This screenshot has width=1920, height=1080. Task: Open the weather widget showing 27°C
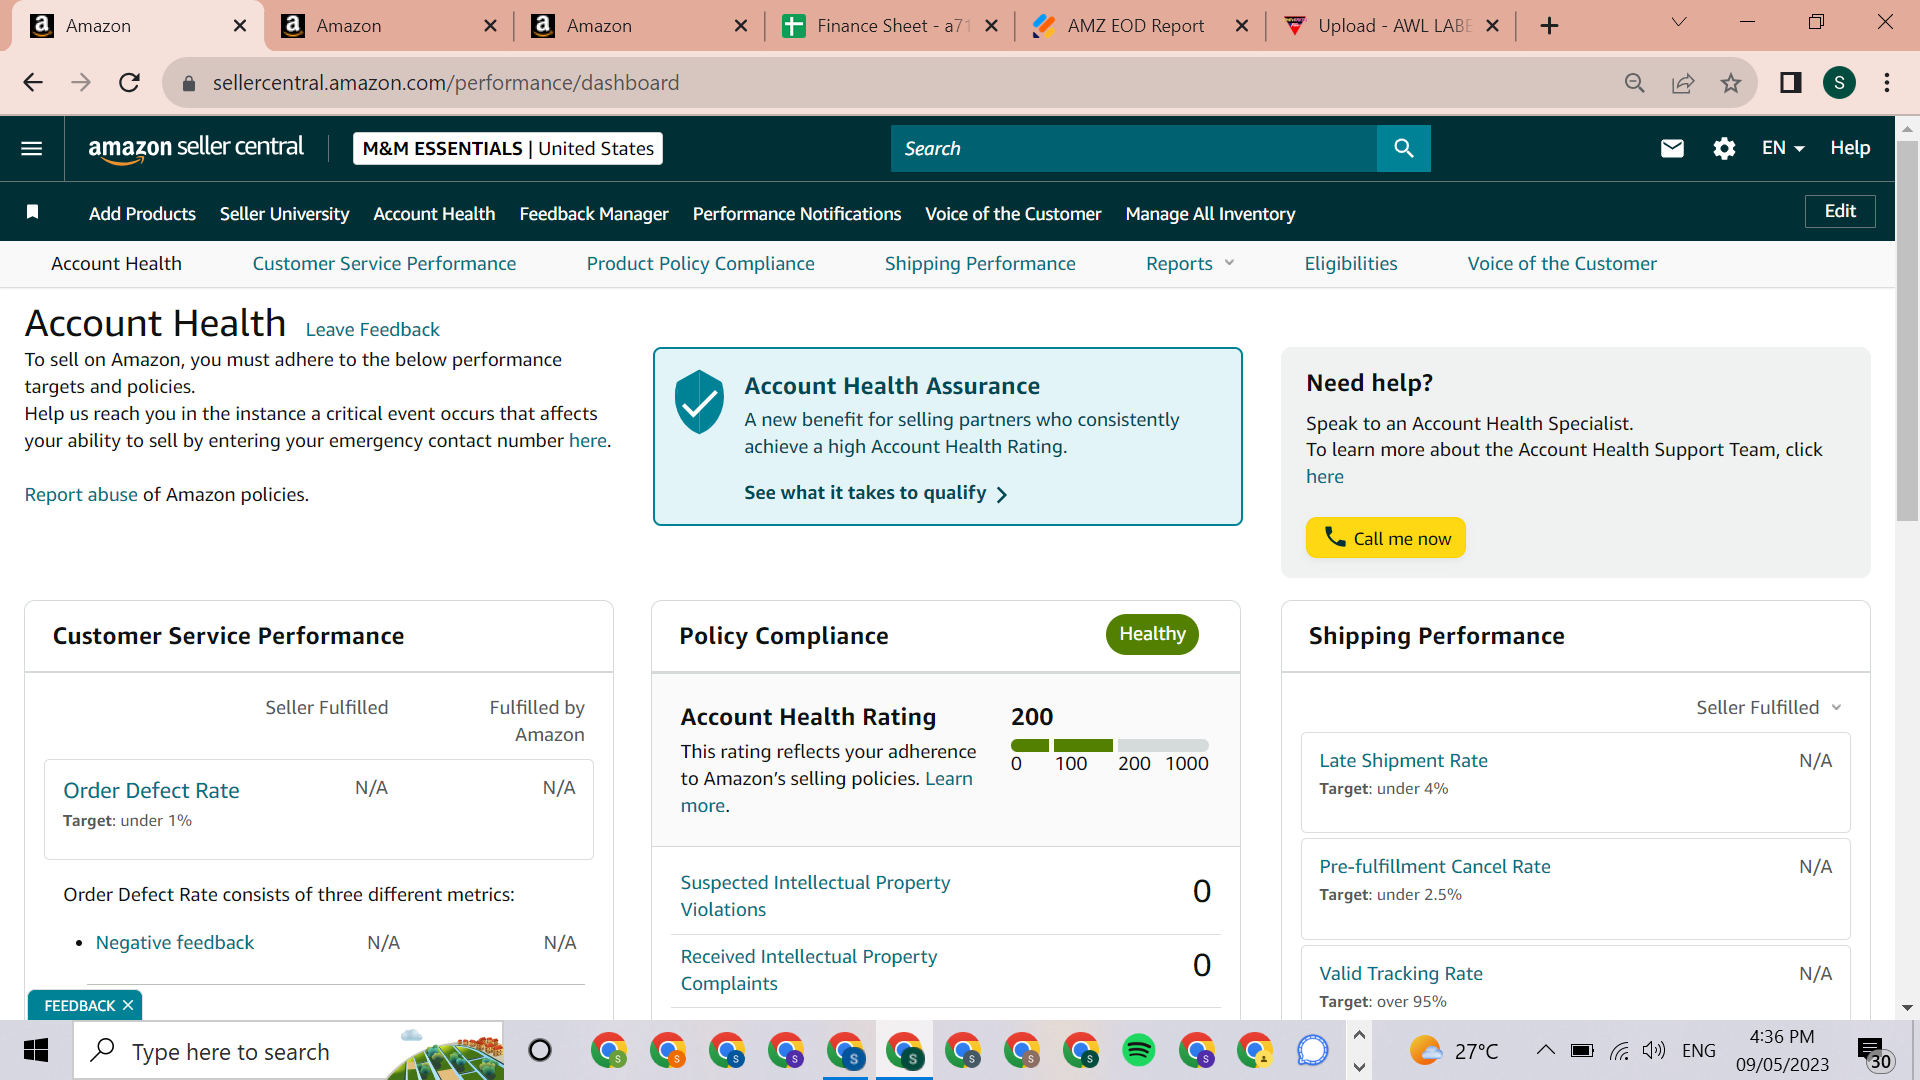1453,1051
